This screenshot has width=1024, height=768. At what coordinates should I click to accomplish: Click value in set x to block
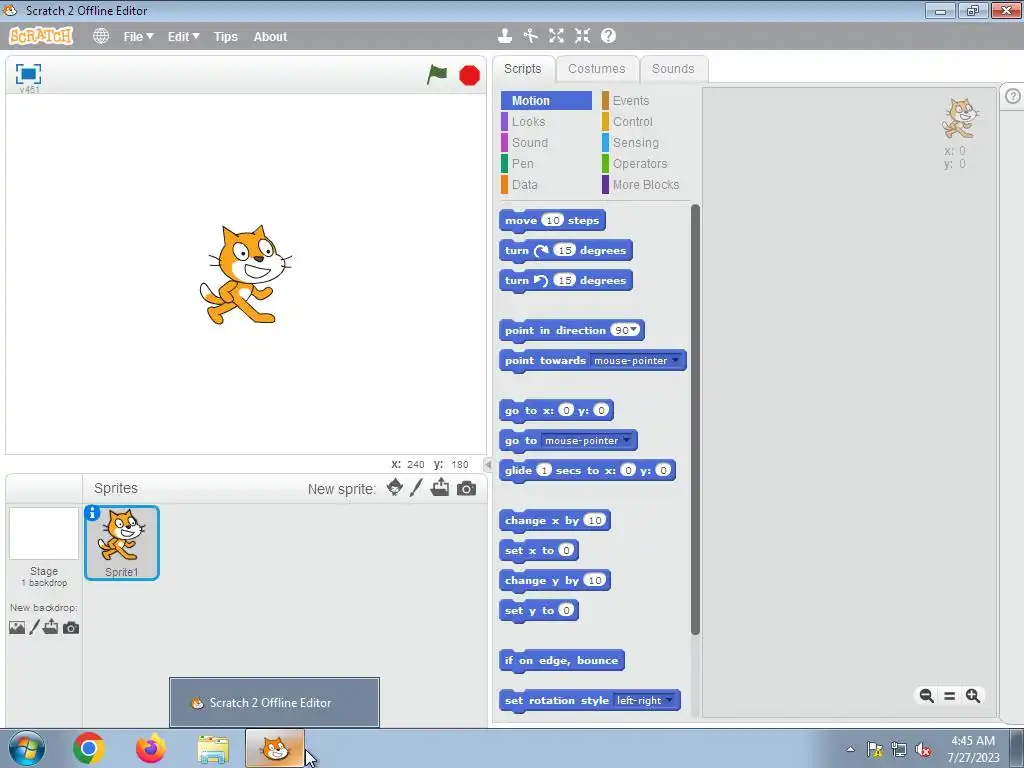[566, 550]
